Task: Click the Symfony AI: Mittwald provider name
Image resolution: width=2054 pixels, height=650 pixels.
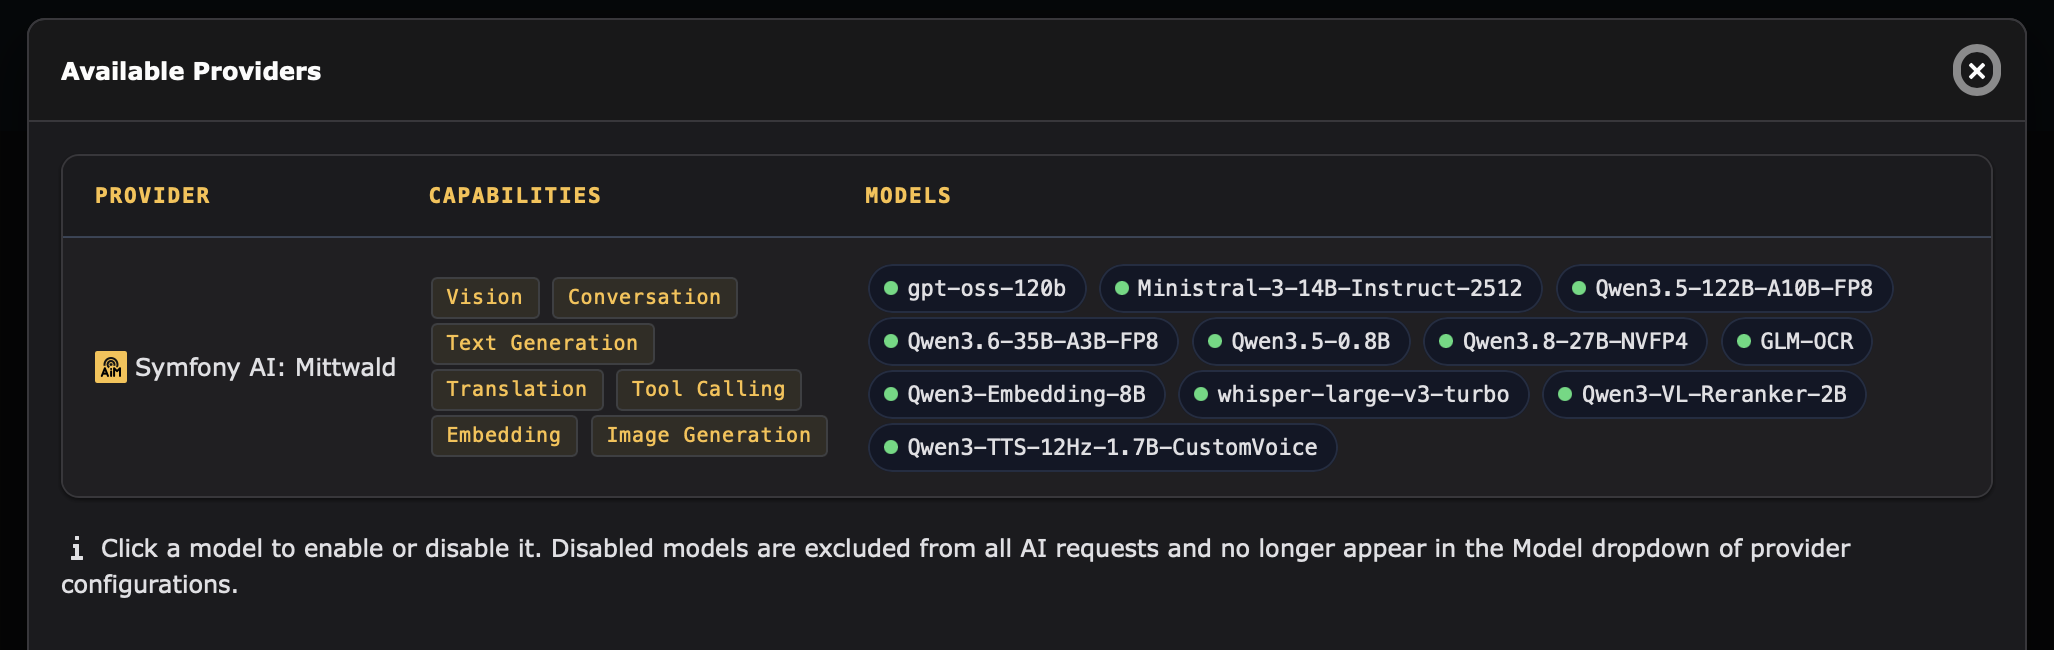Action: pyautogui.click(x=266, y=367)
